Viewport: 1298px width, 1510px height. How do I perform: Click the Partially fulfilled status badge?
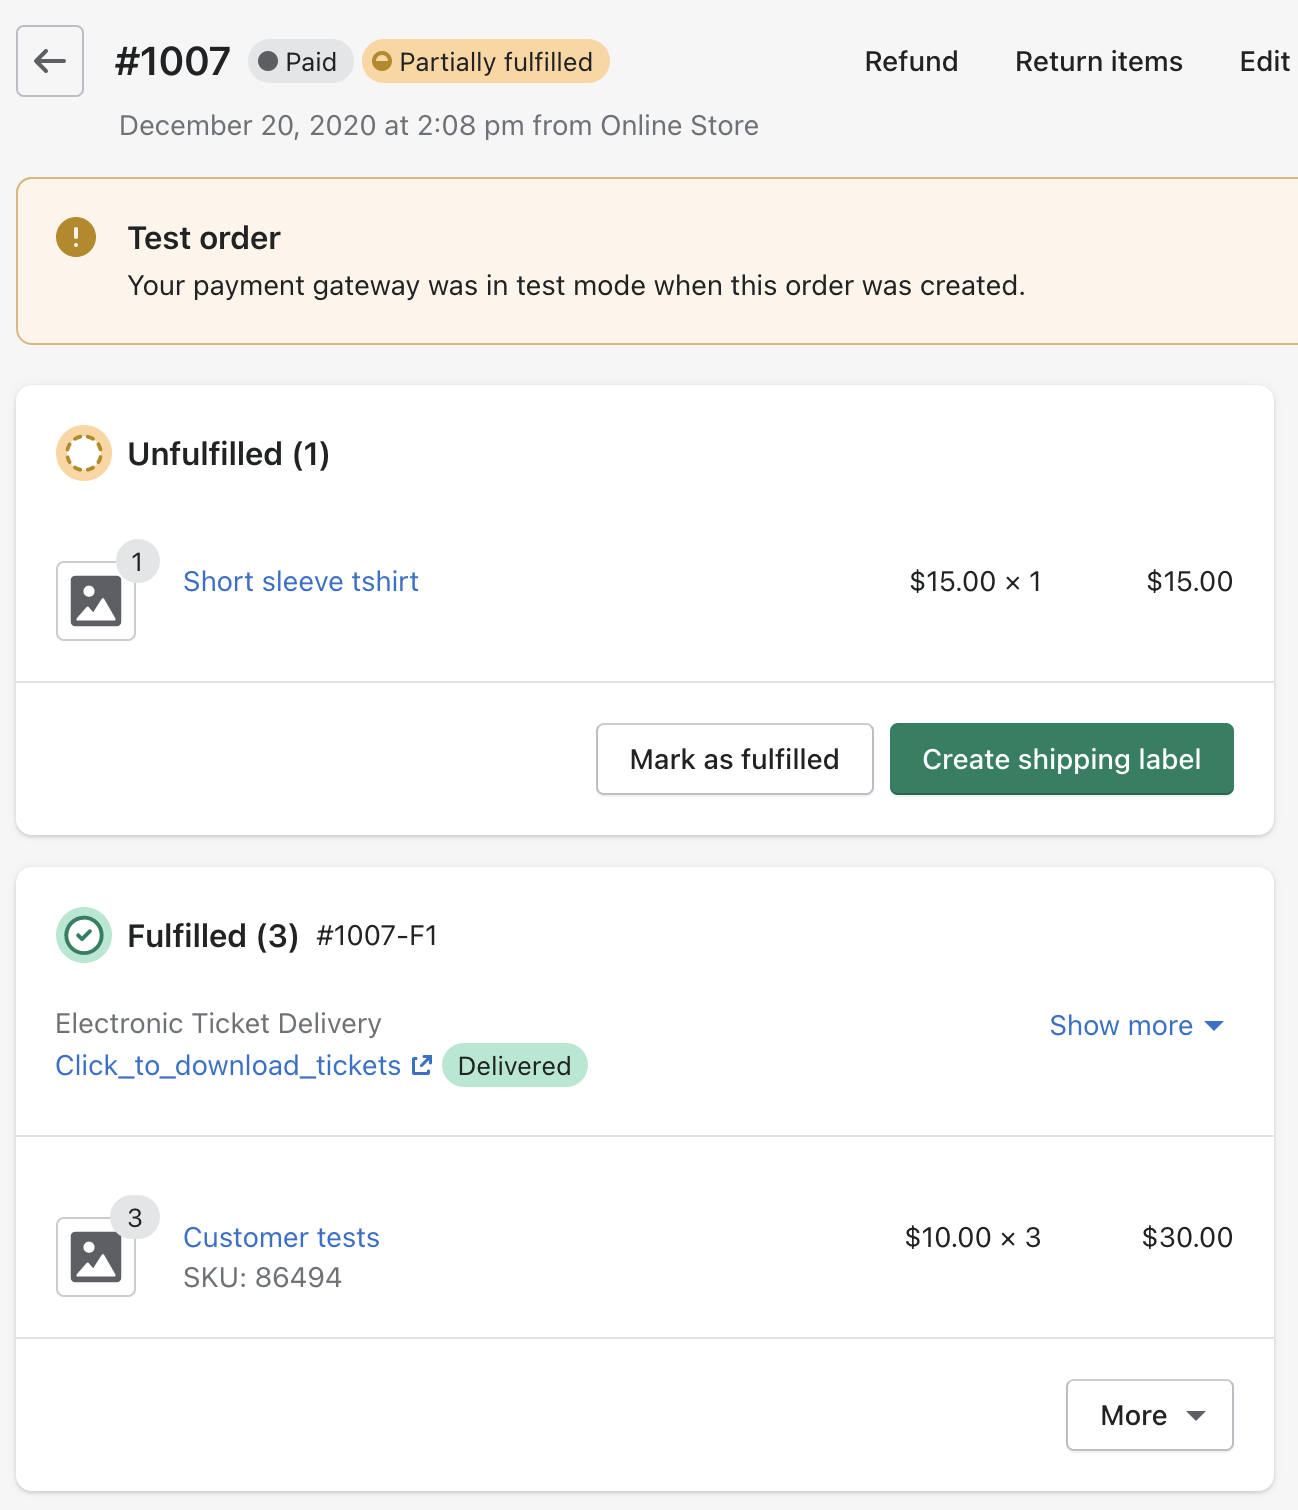coord(486,62)
